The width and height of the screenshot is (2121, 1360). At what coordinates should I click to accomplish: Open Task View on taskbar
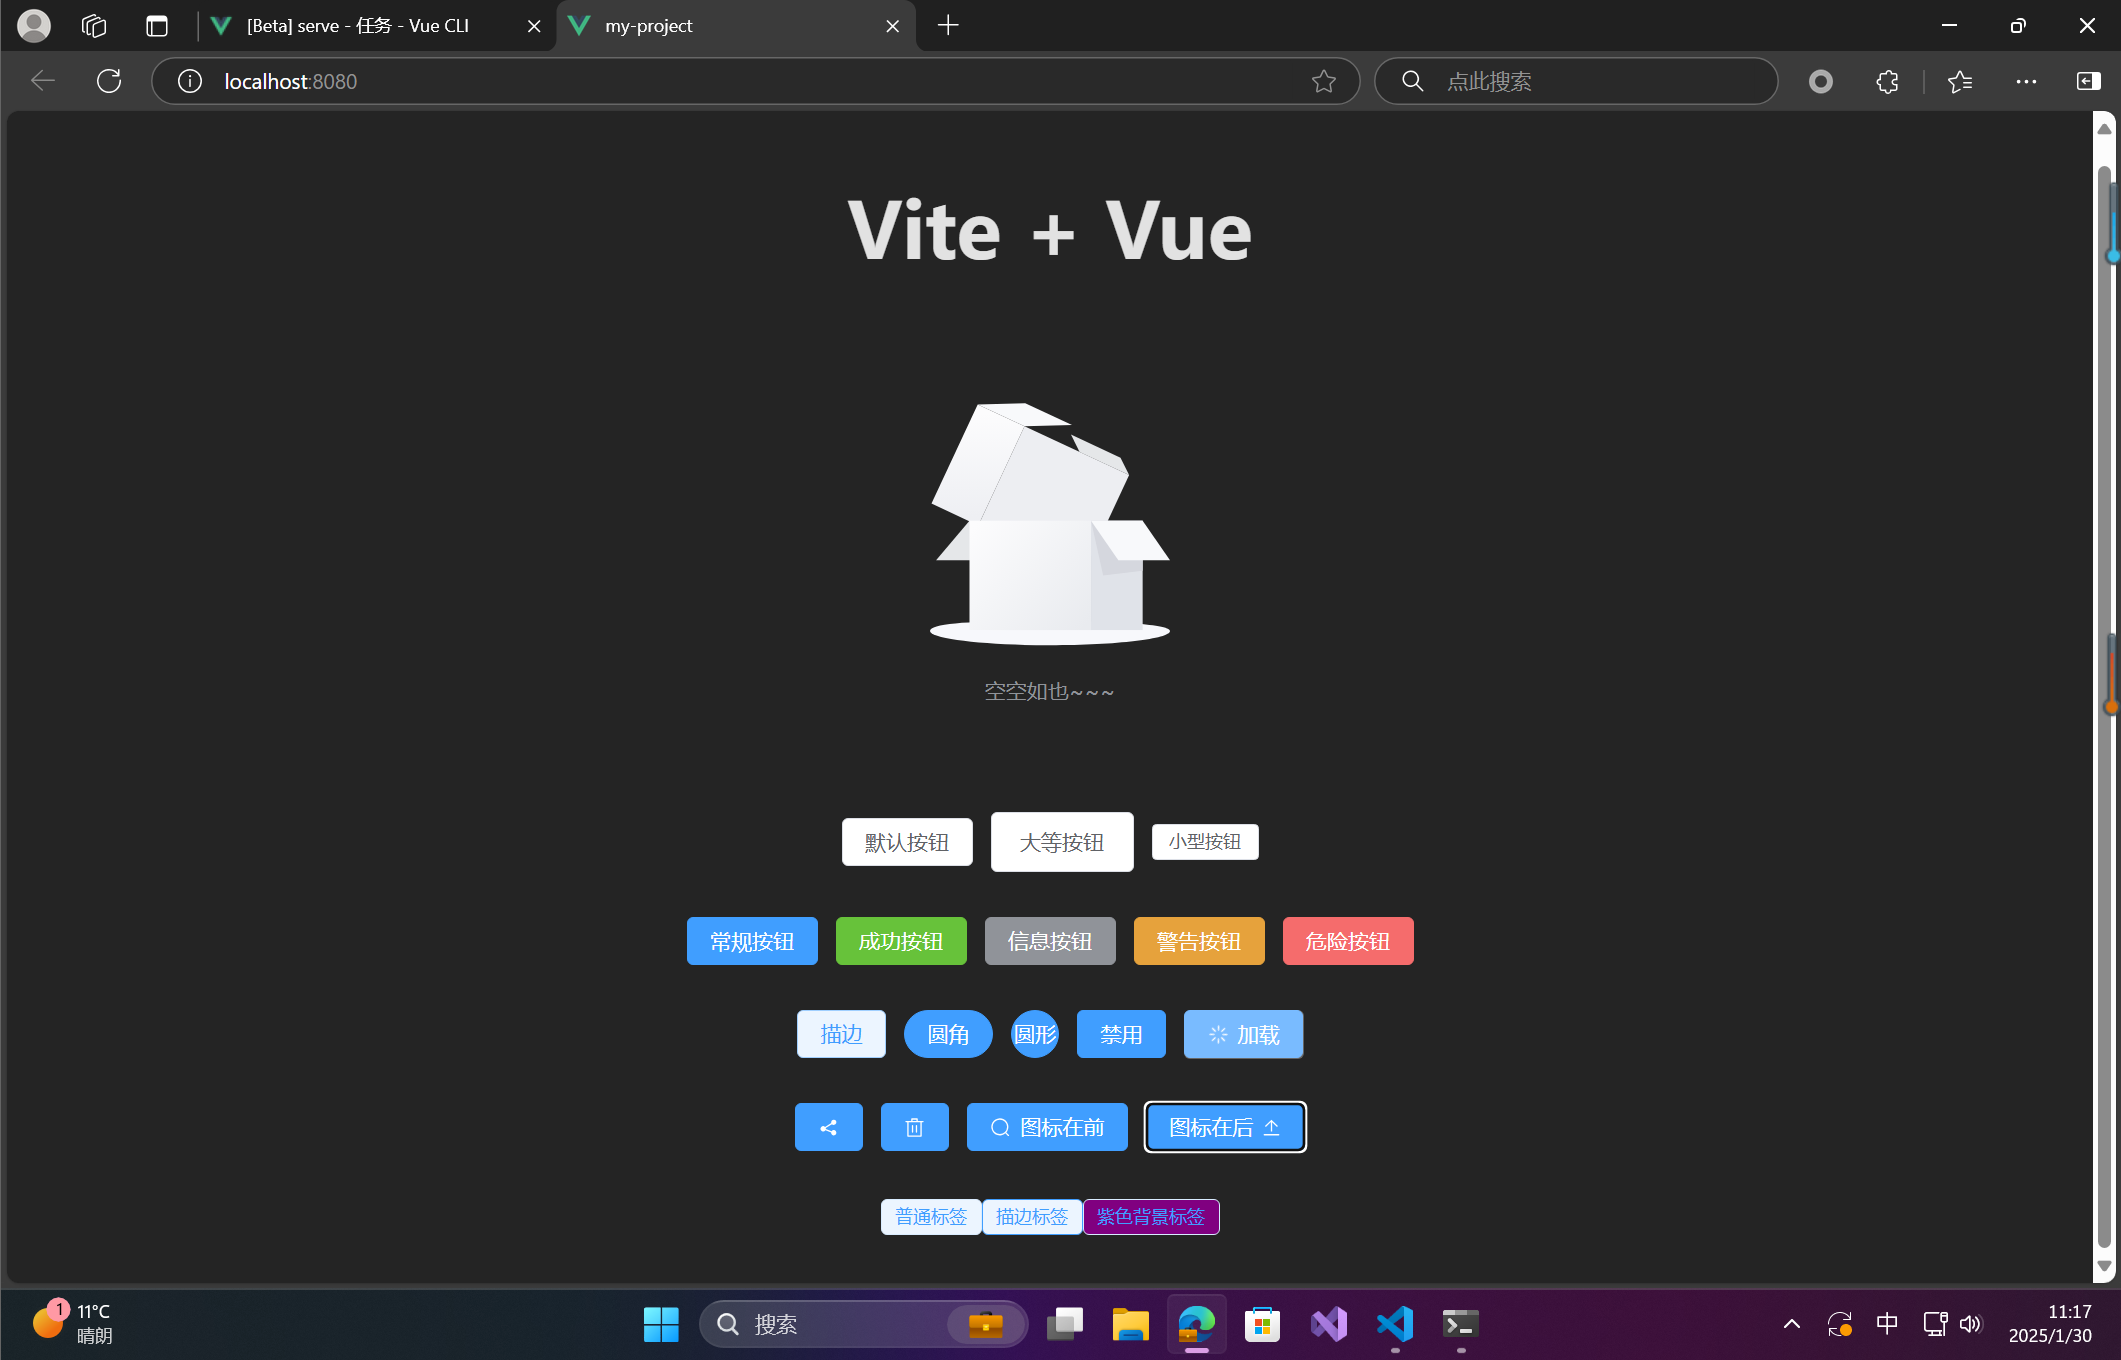[1064, 1324]
